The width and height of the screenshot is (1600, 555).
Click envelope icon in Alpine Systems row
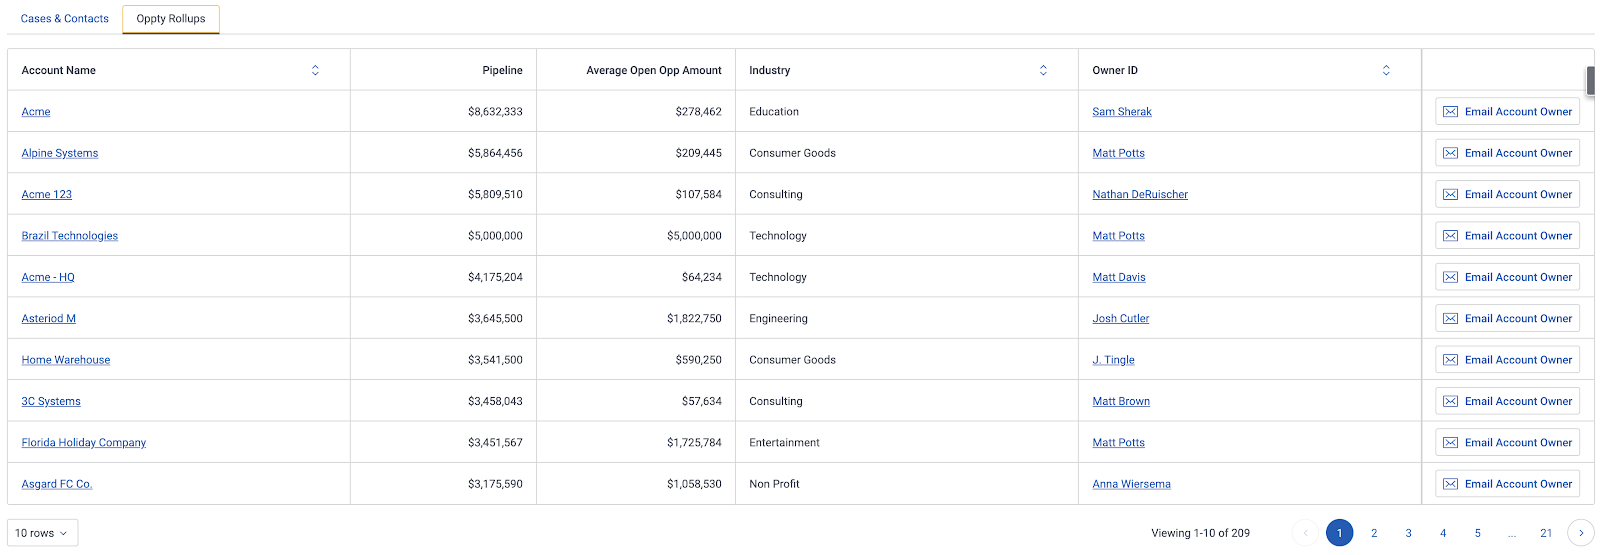(1450, 153)
